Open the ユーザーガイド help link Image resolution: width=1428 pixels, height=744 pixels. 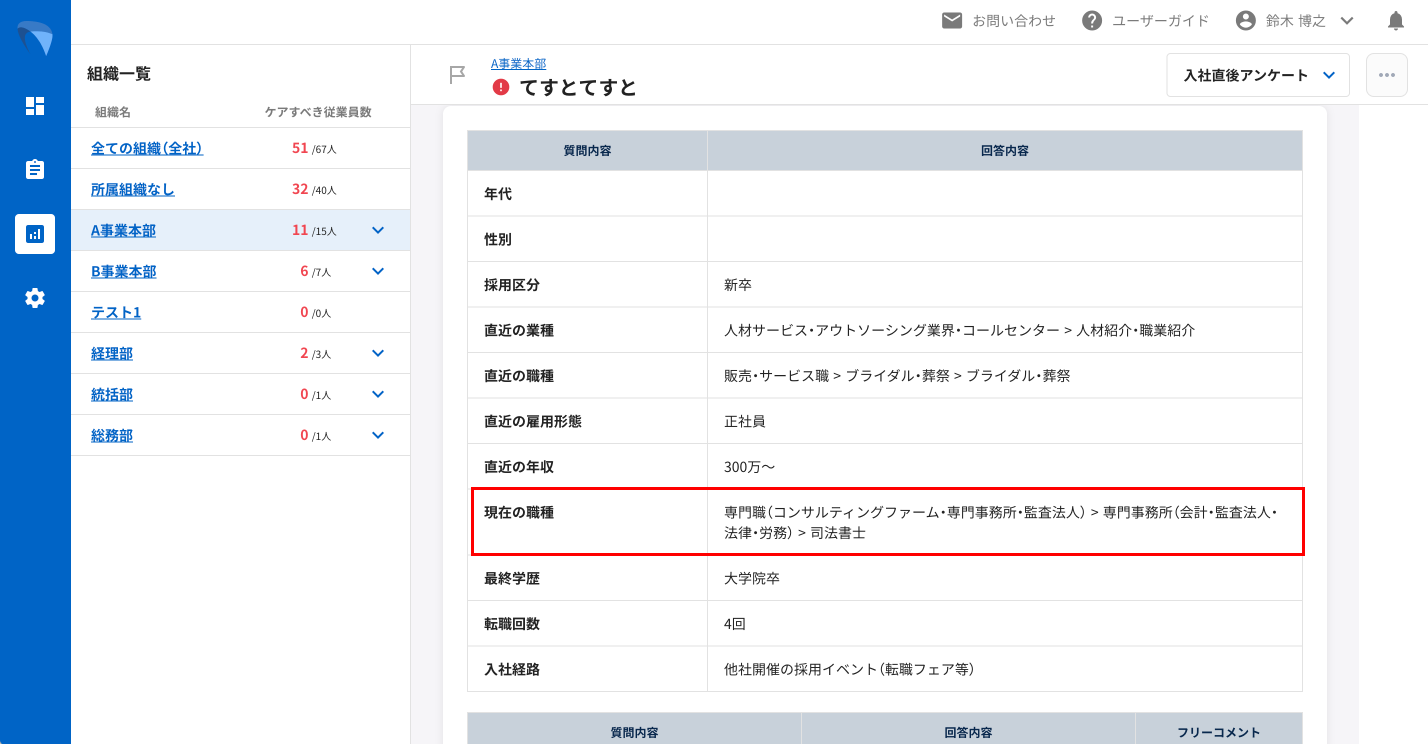point(1146,21)
